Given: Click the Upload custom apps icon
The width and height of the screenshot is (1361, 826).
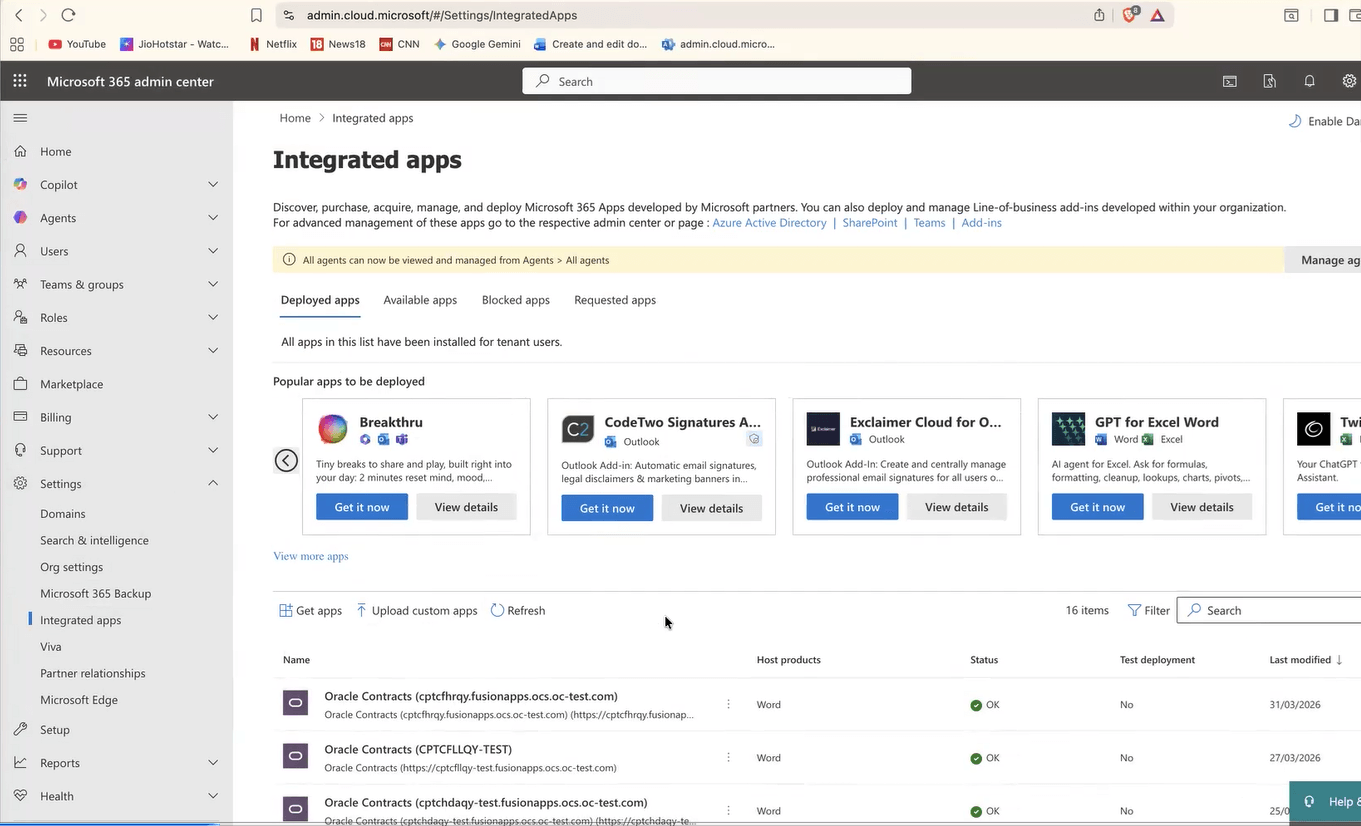Looking at the screenshot, I should click(361, 610).
